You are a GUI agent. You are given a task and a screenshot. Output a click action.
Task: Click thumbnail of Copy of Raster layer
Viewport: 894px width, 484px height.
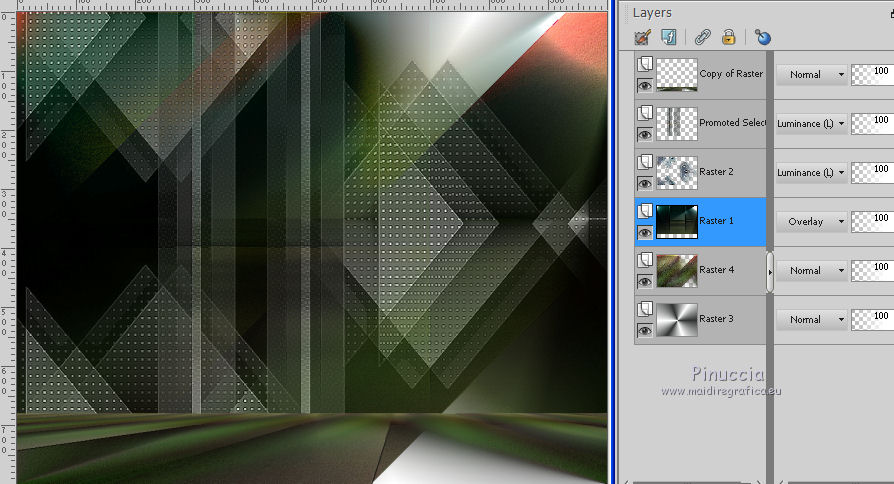pyautogui.click(x=677, y=75)
